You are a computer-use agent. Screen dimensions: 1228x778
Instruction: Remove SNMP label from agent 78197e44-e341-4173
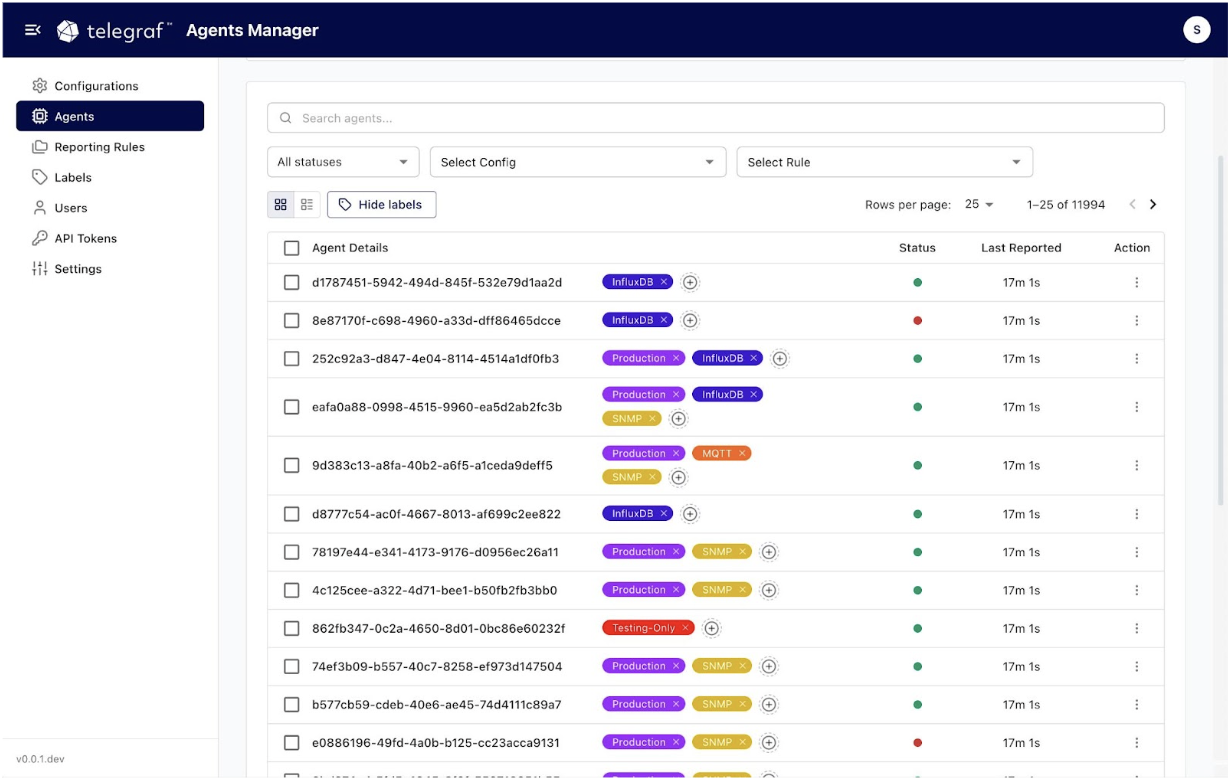pos(742,552)
